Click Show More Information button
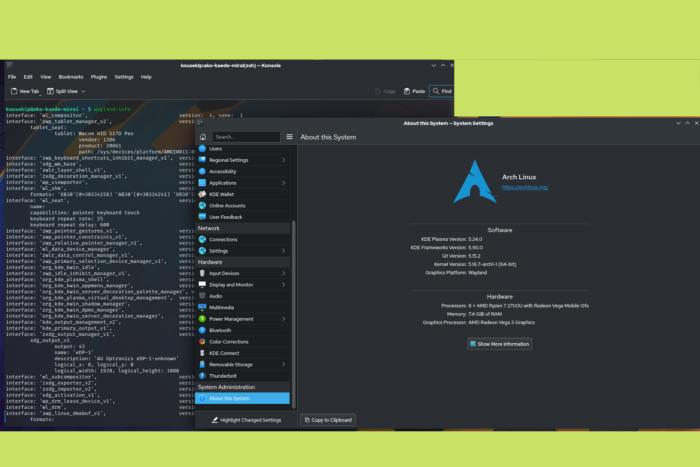The image size is (700, 467). click(500, 344)
